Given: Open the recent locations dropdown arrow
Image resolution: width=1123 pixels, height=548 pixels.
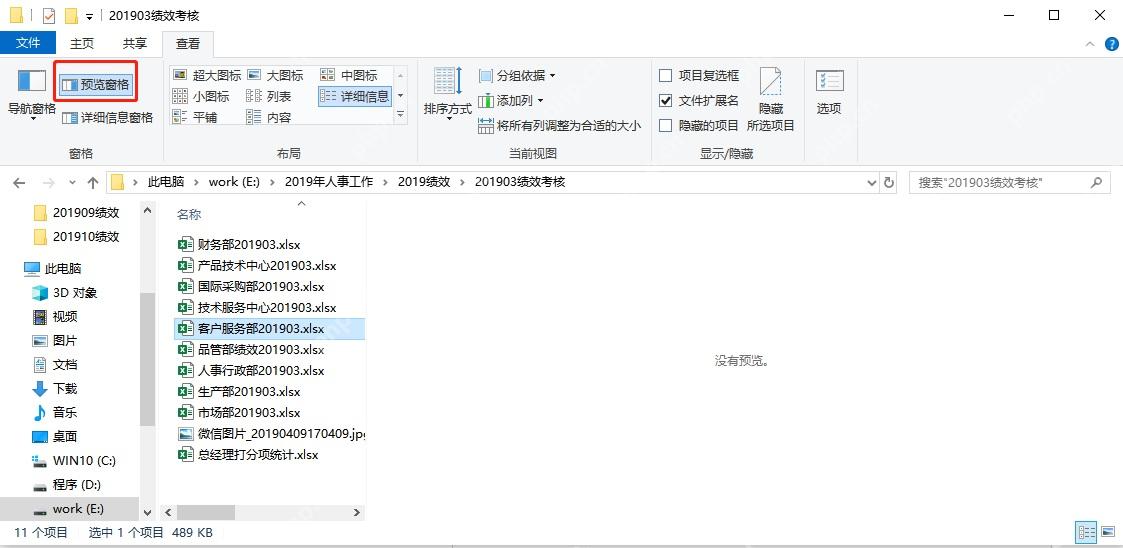Looking at the screenshot, I should point(72,183).
